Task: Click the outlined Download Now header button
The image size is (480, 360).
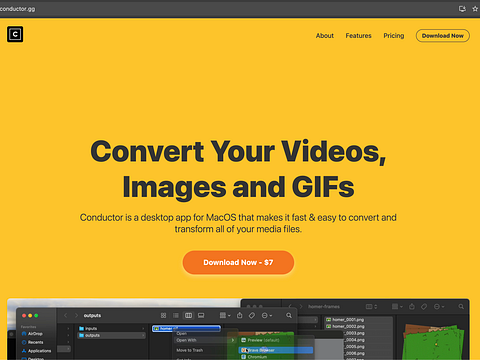Action: pos(443,36)
